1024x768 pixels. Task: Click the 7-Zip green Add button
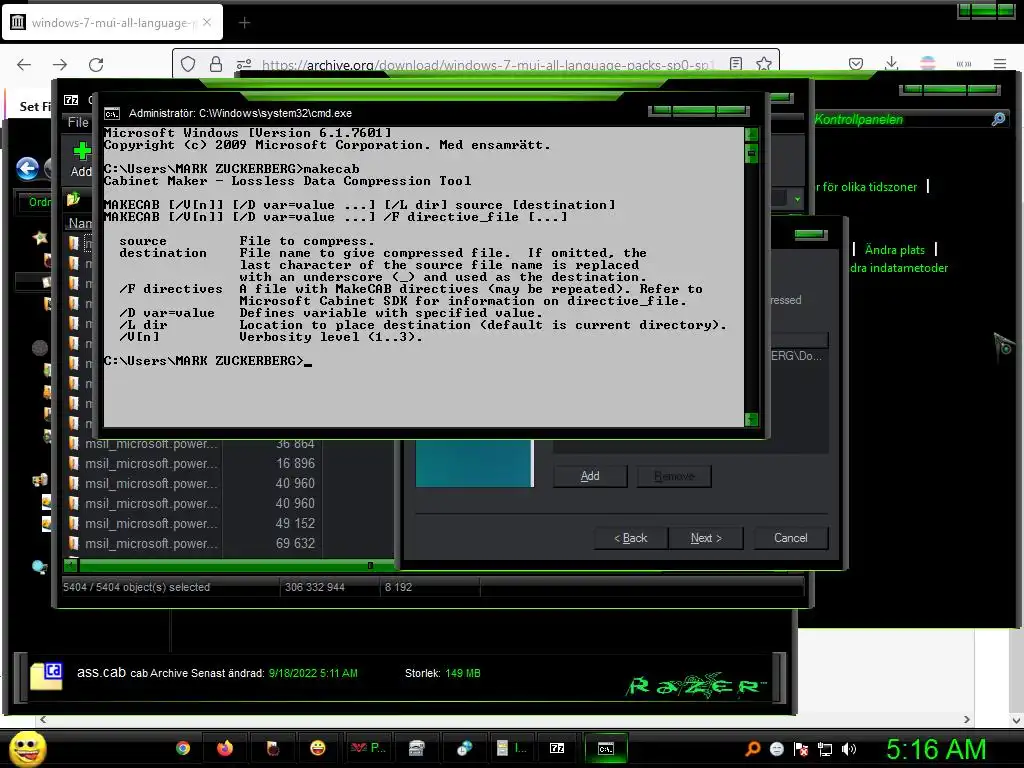pyautogui.click(x=81, y=159)
